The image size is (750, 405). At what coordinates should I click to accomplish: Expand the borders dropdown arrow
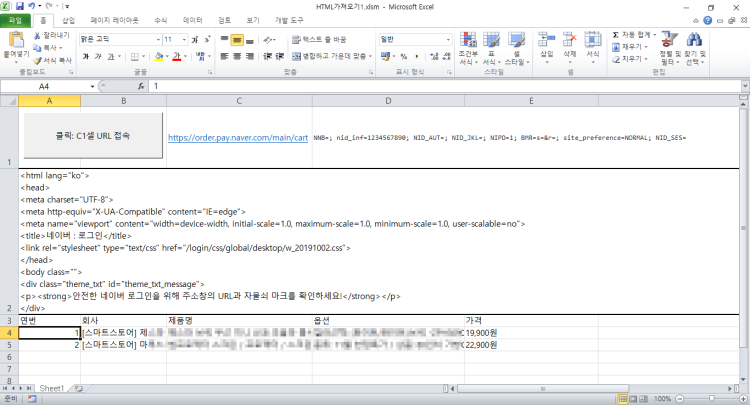[143, 56]
